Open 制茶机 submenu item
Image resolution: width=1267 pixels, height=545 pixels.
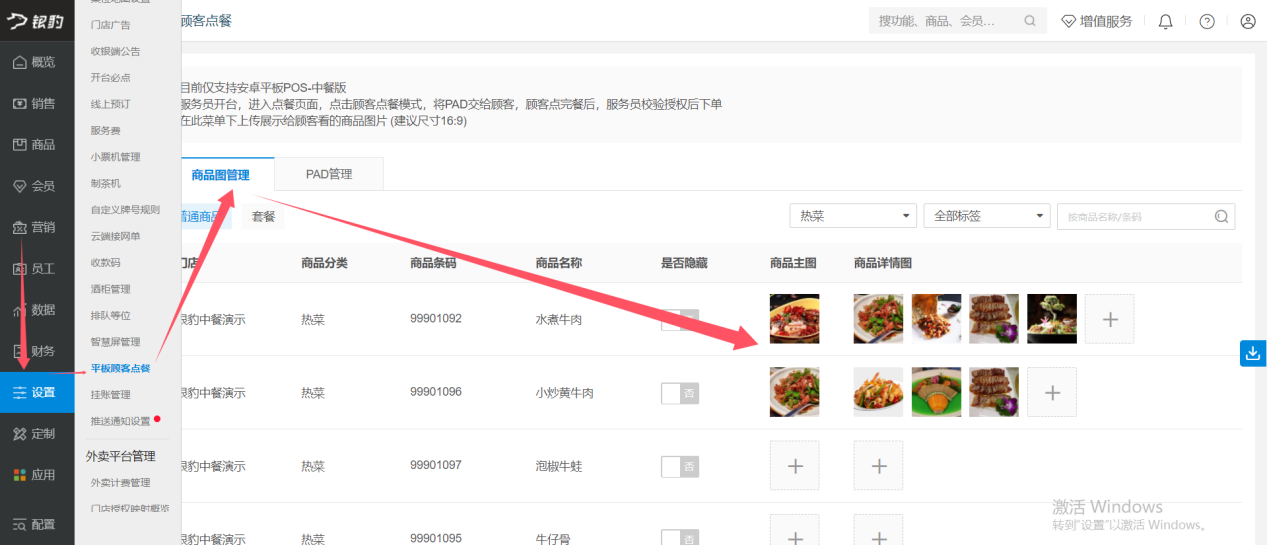click(x=106, y=183)
